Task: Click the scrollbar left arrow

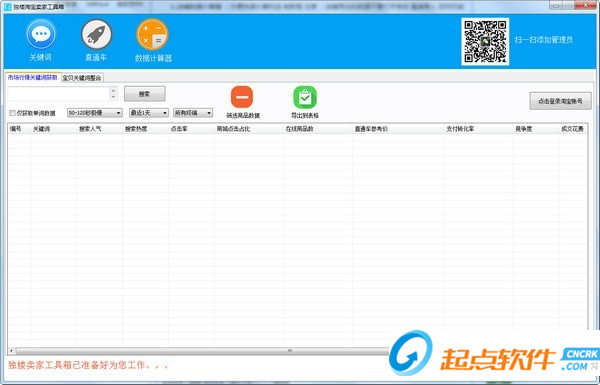Action: coord(11,351)
